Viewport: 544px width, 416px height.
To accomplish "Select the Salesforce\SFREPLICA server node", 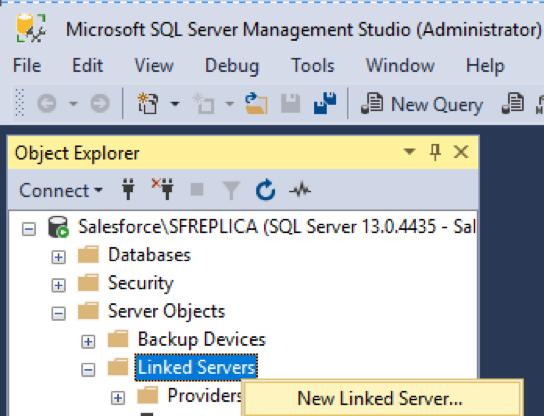I will [276, 227].
